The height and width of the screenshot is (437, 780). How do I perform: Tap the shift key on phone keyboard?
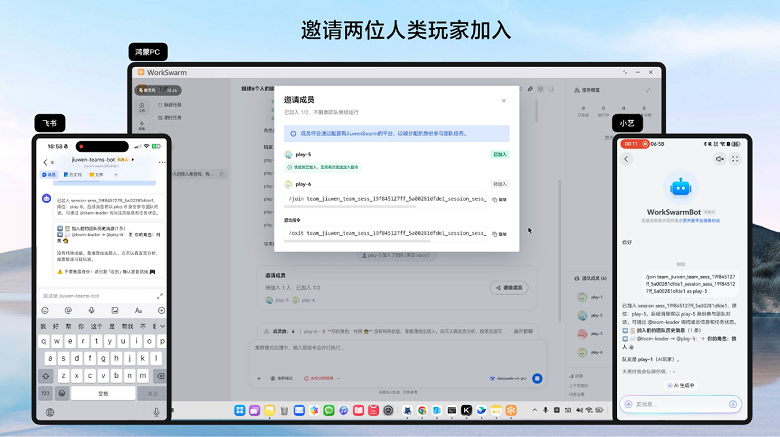pos(46,376)
